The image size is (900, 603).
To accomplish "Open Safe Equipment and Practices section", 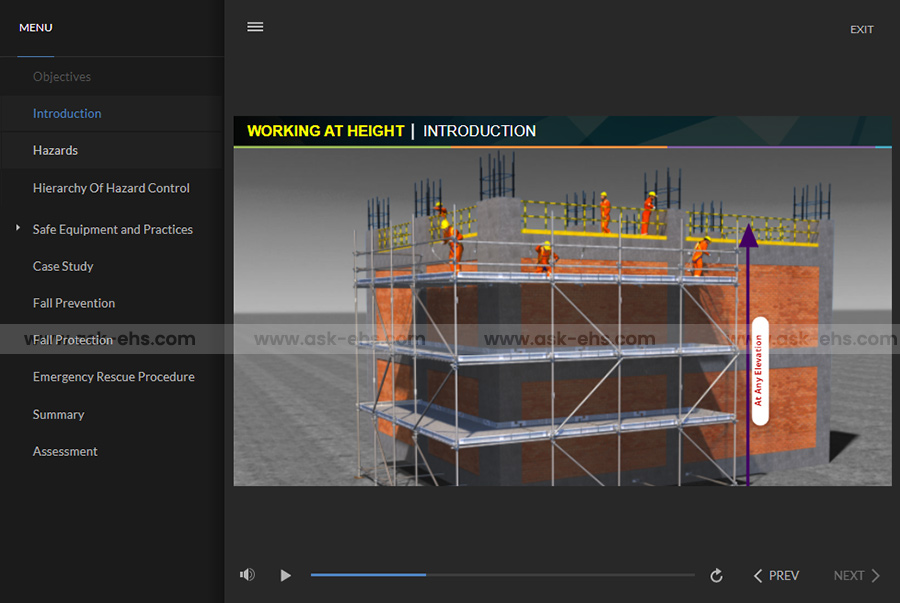I will pos(113,230).
